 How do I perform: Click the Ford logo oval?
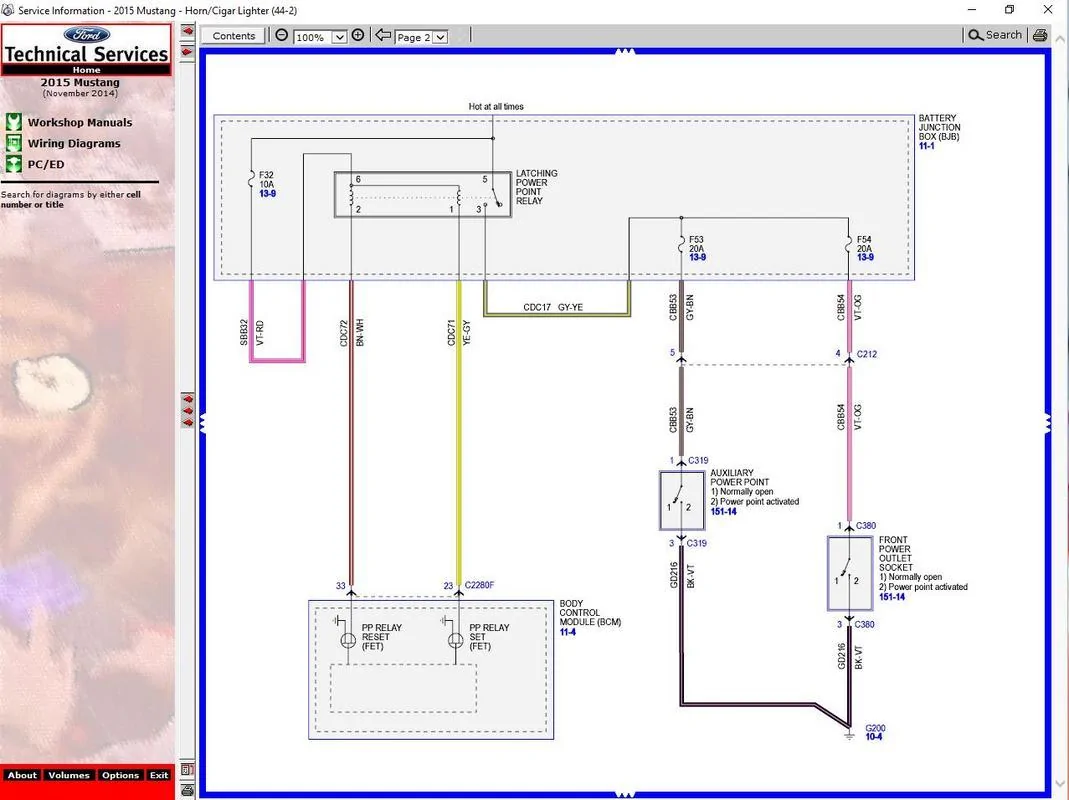(x=87, y=35)
